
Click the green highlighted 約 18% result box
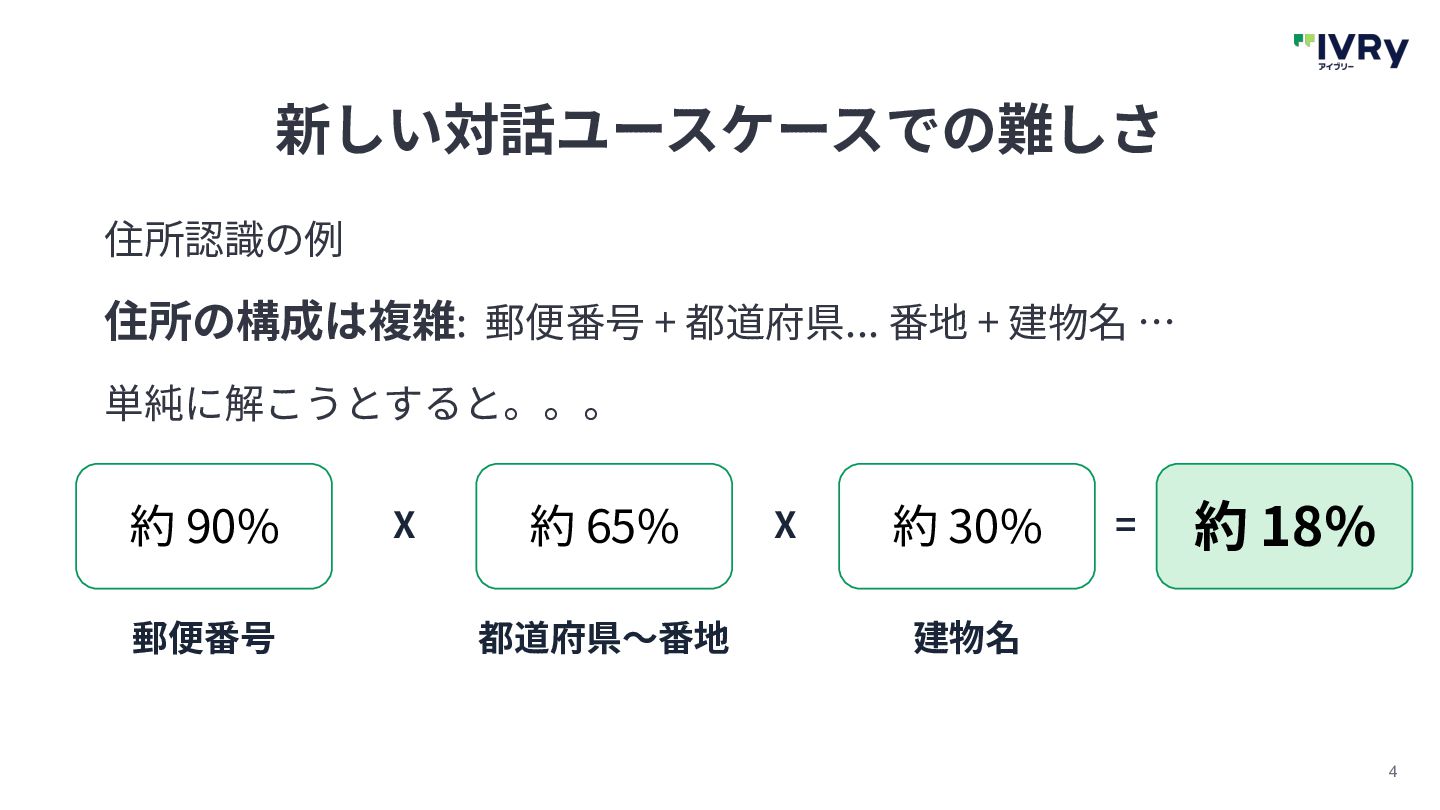point(1284,526)
